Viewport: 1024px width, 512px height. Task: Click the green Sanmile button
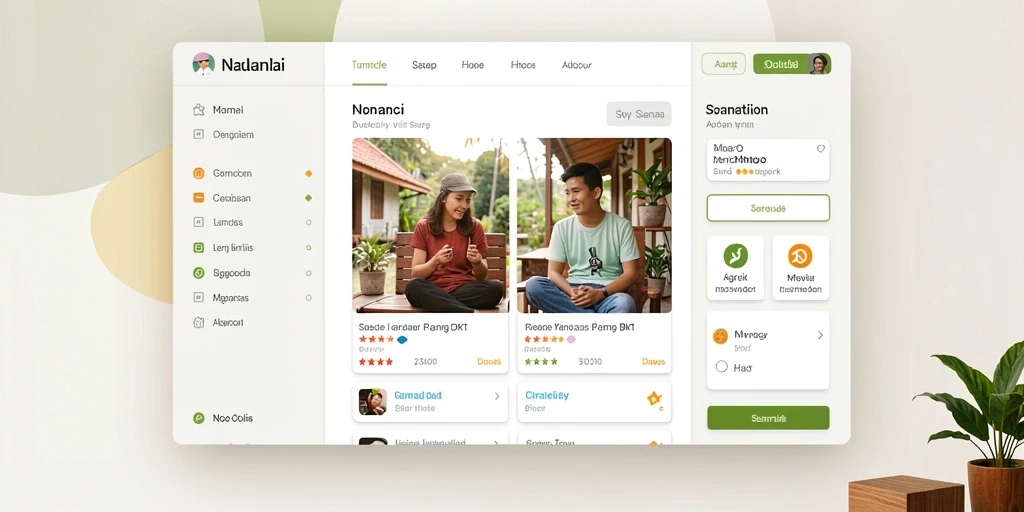pos(768,418)
